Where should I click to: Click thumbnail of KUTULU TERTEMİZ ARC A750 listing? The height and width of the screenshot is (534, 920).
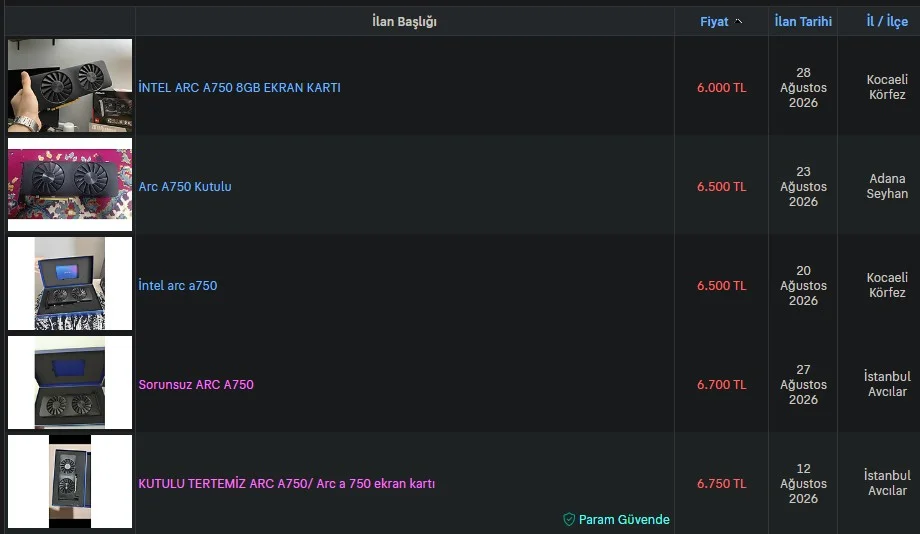[70, 482]
